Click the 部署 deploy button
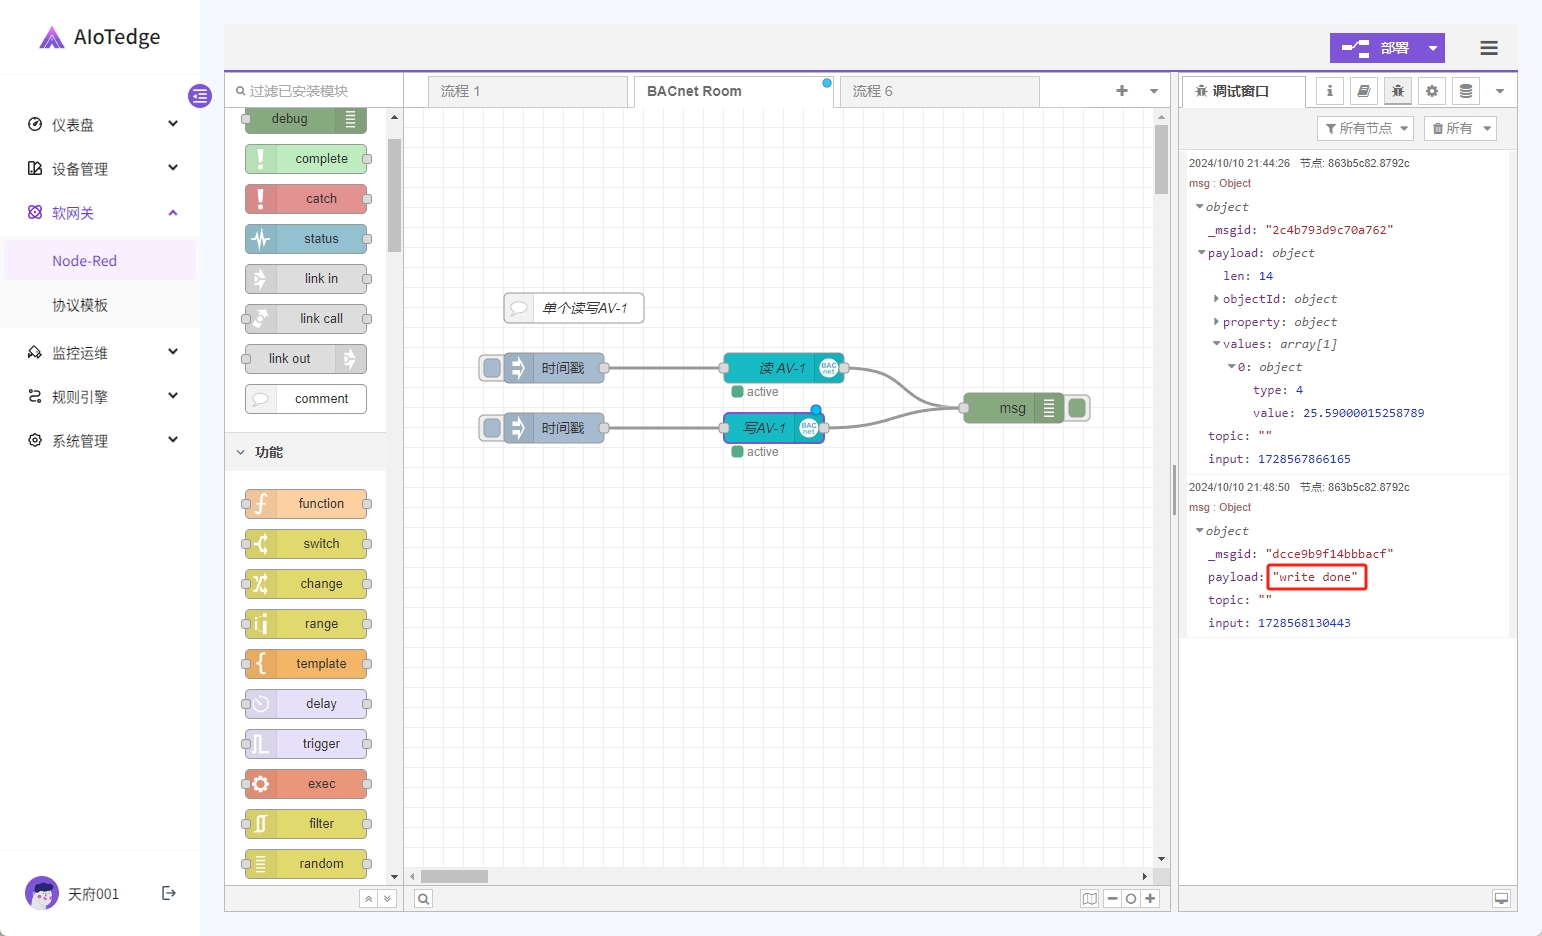The width and height of the screenshot is (1542, 936). click(1376, 48)
